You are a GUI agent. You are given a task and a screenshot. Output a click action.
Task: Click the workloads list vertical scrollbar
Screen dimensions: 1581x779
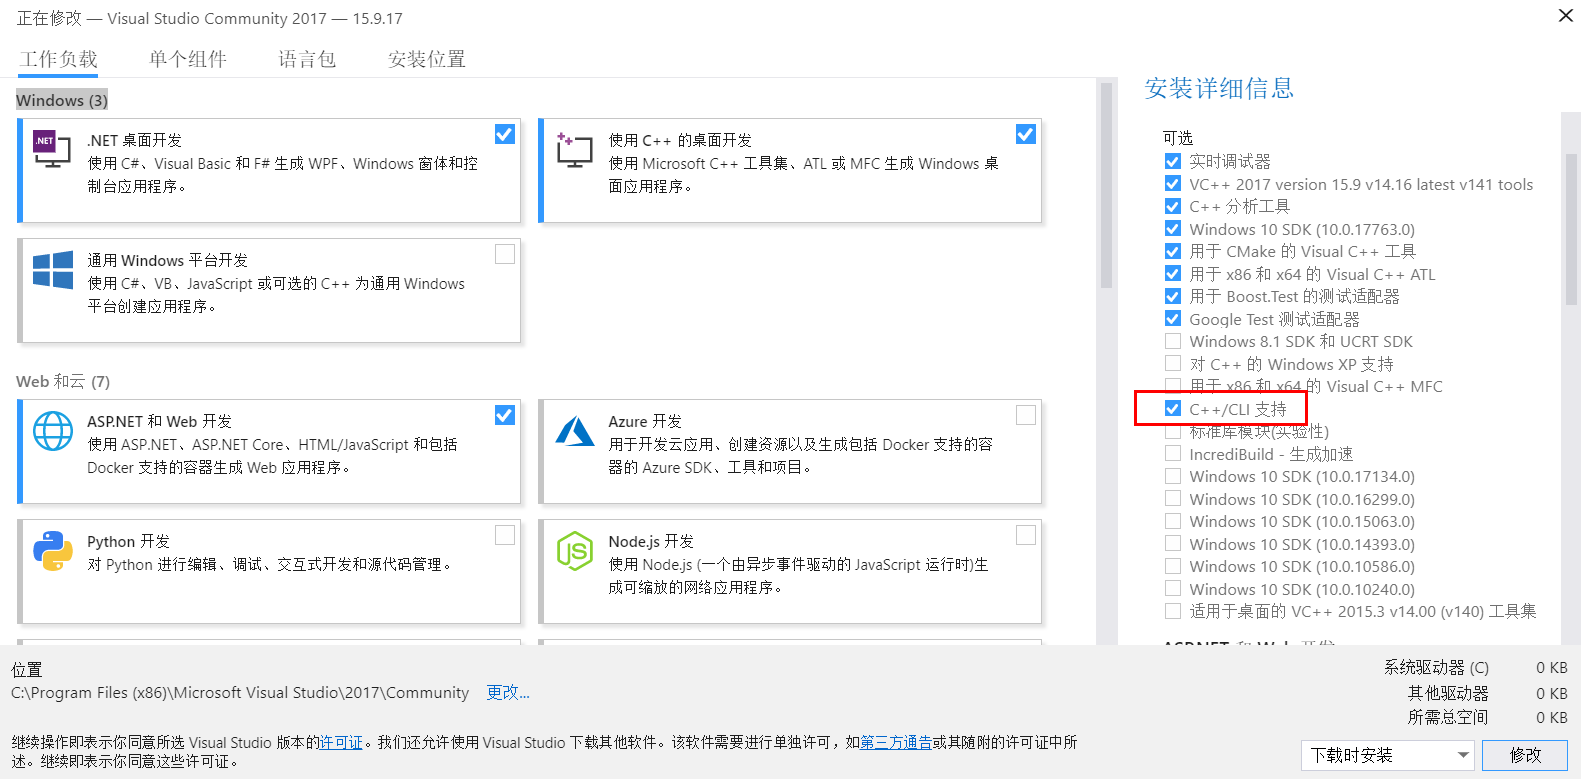tap(1106, 185)
